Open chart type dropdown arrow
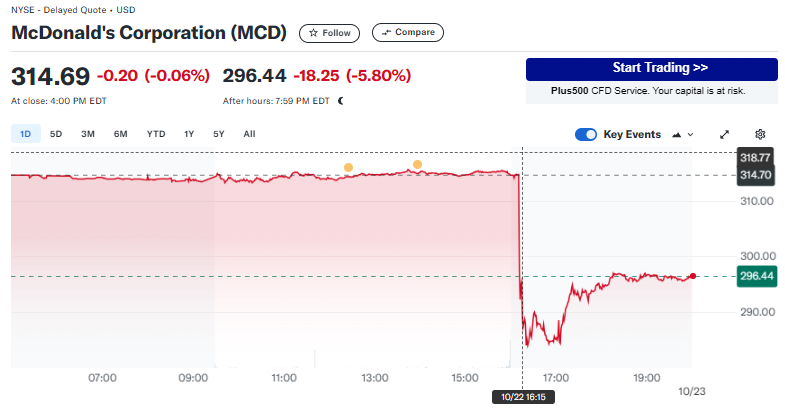The image size is (785, 413). click(691, 134)
